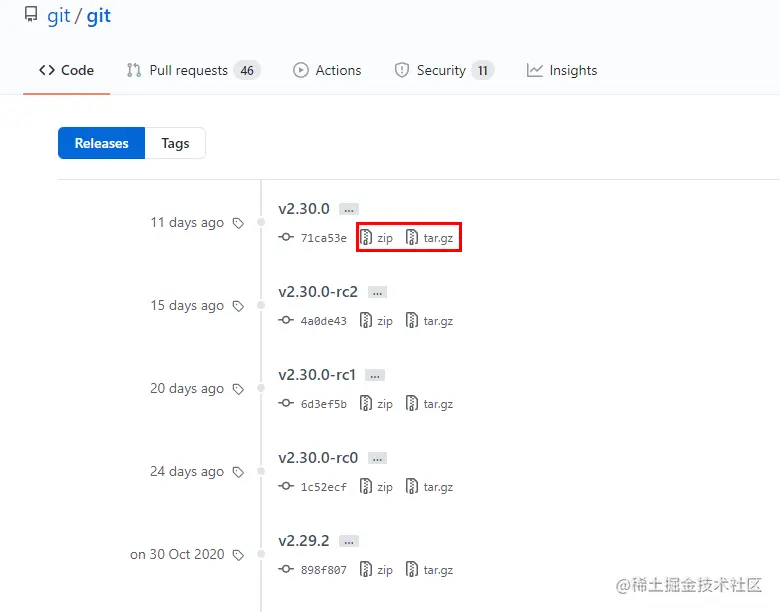Download the v2.30.0-rc2 zip archive
The width and height of the screenshot is (780, 612).
coord(376,321)
